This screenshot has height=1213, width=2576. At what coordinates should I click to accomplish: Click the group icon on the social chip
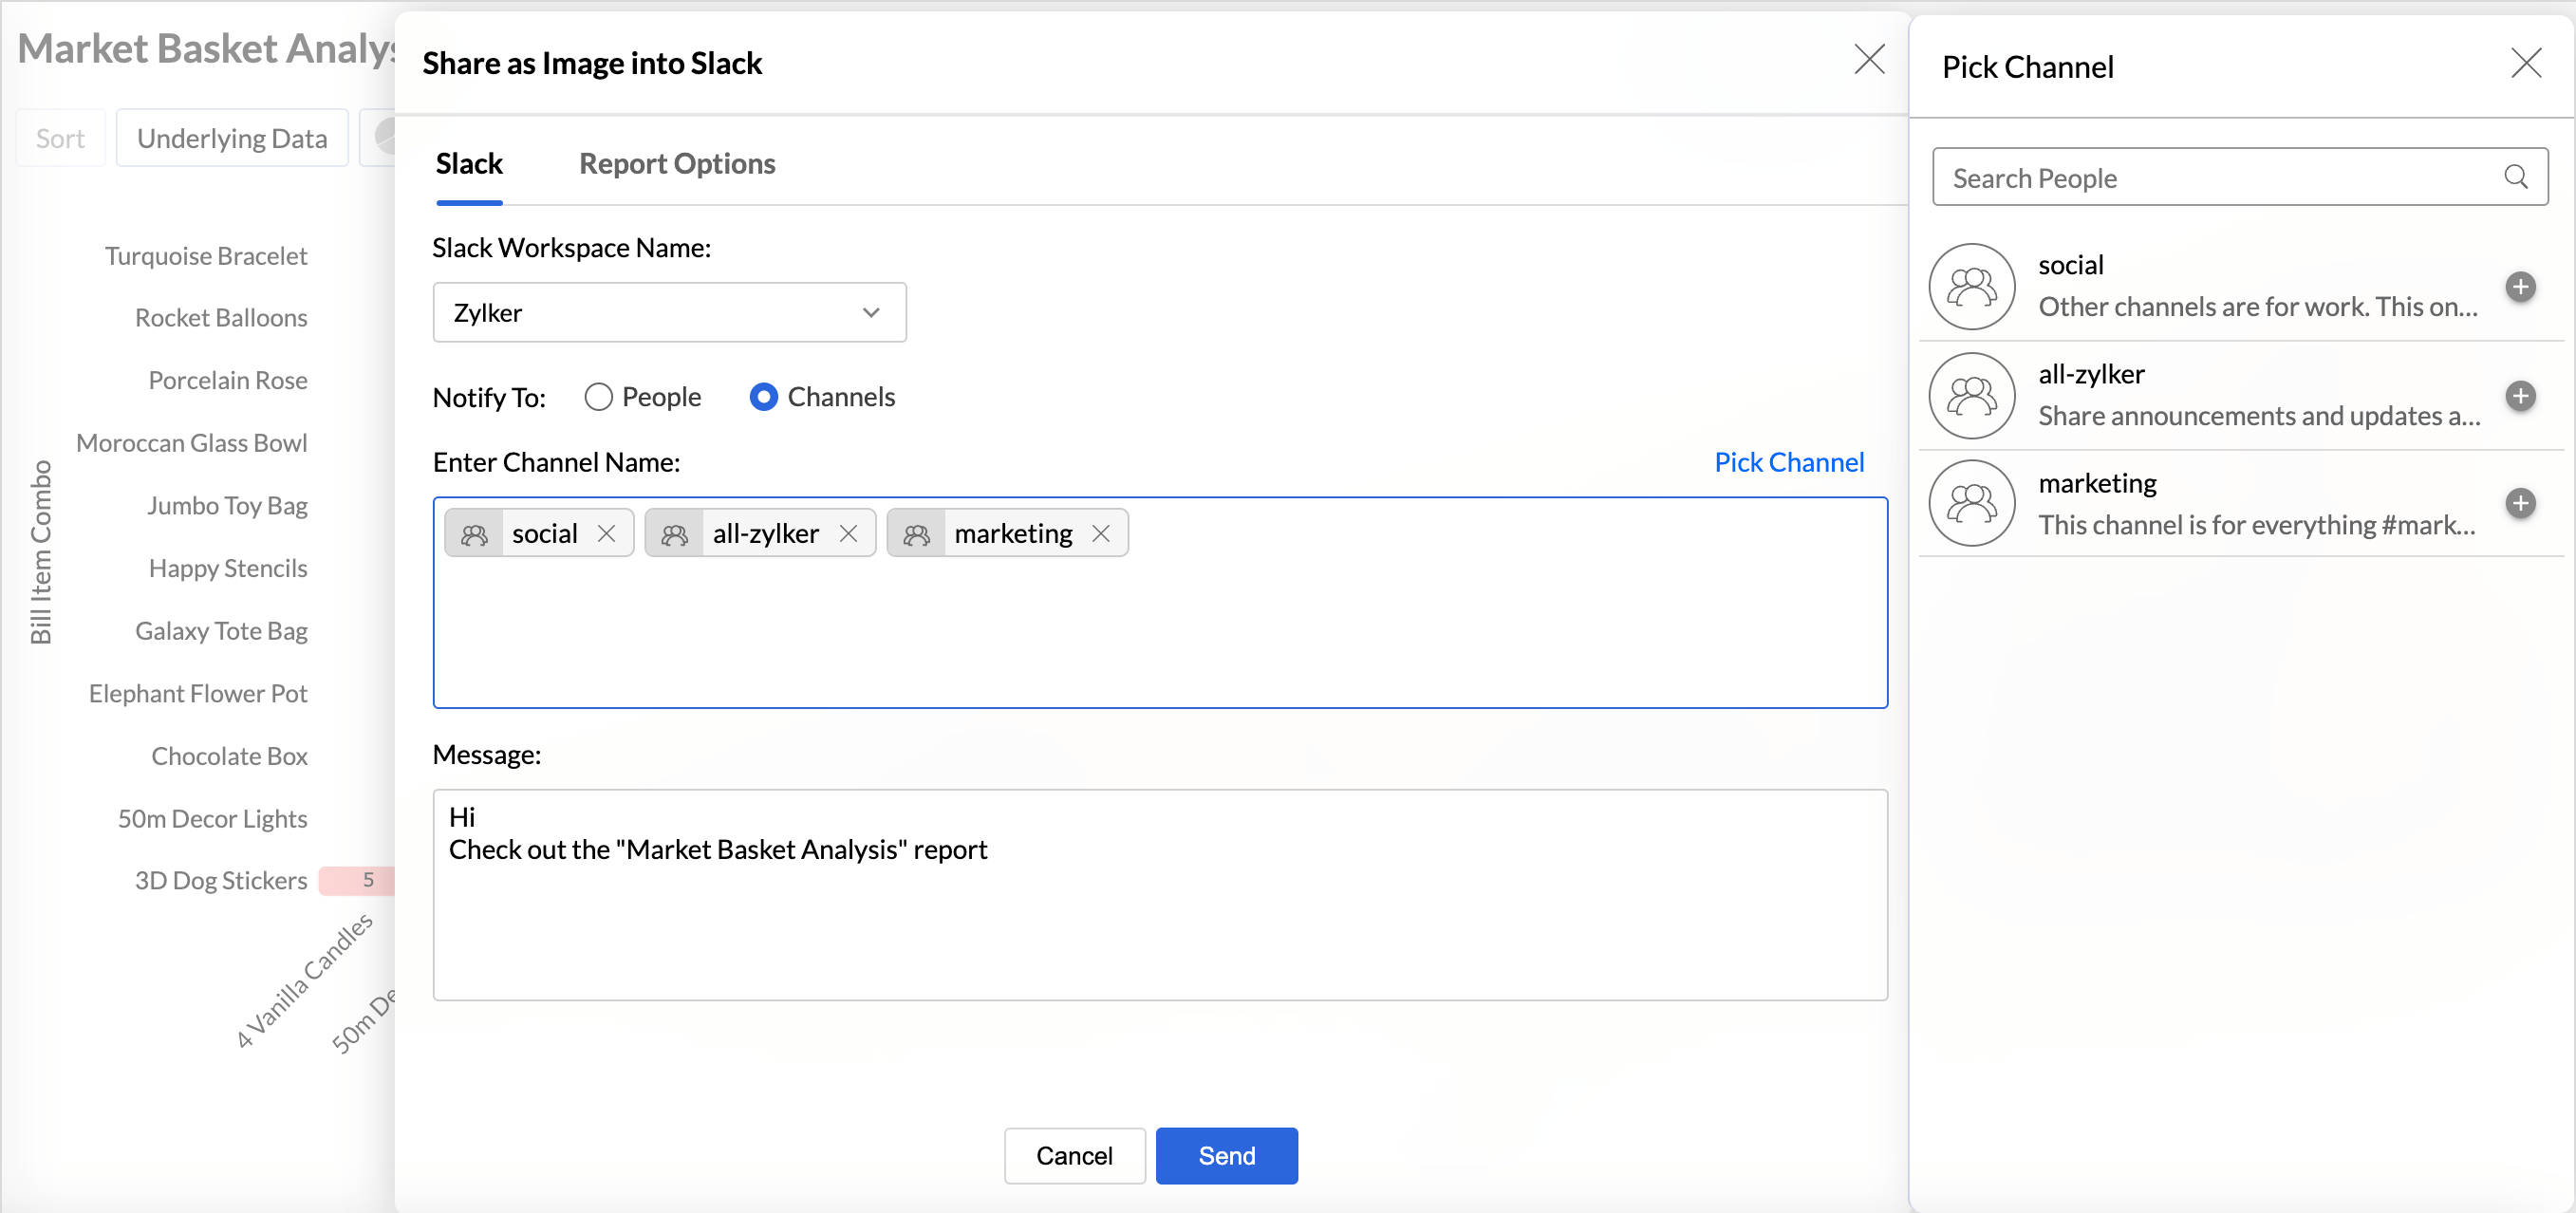pos(473,534)
